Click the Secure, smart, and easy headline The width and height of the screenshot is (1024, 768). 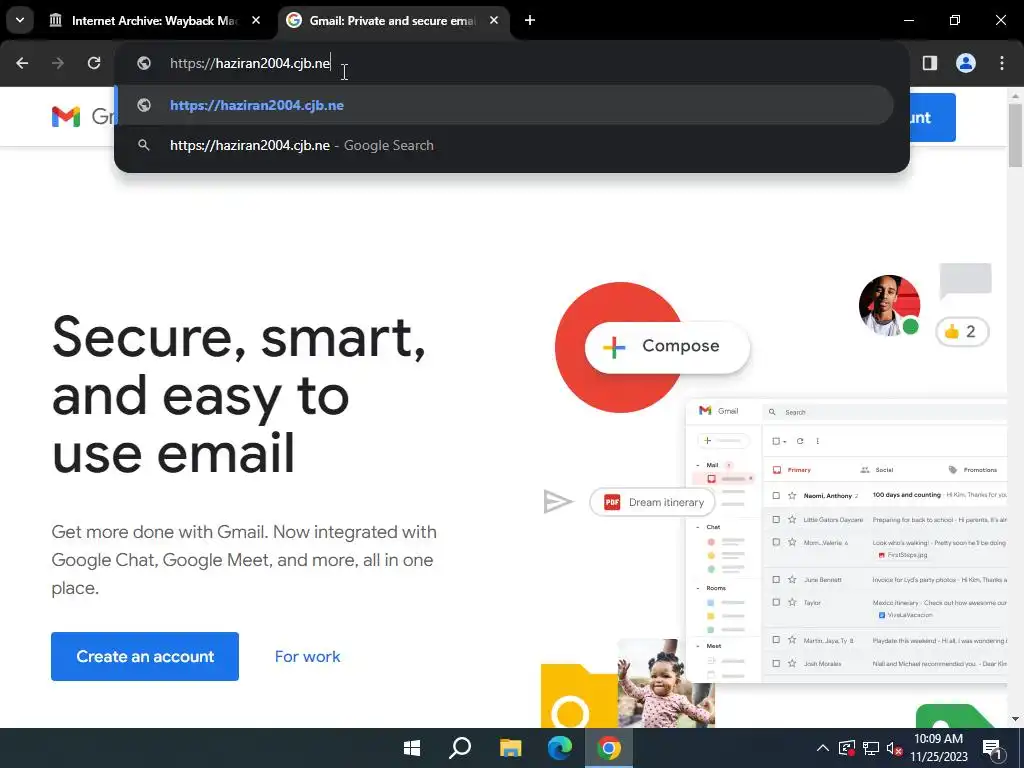tap(239, 395)
